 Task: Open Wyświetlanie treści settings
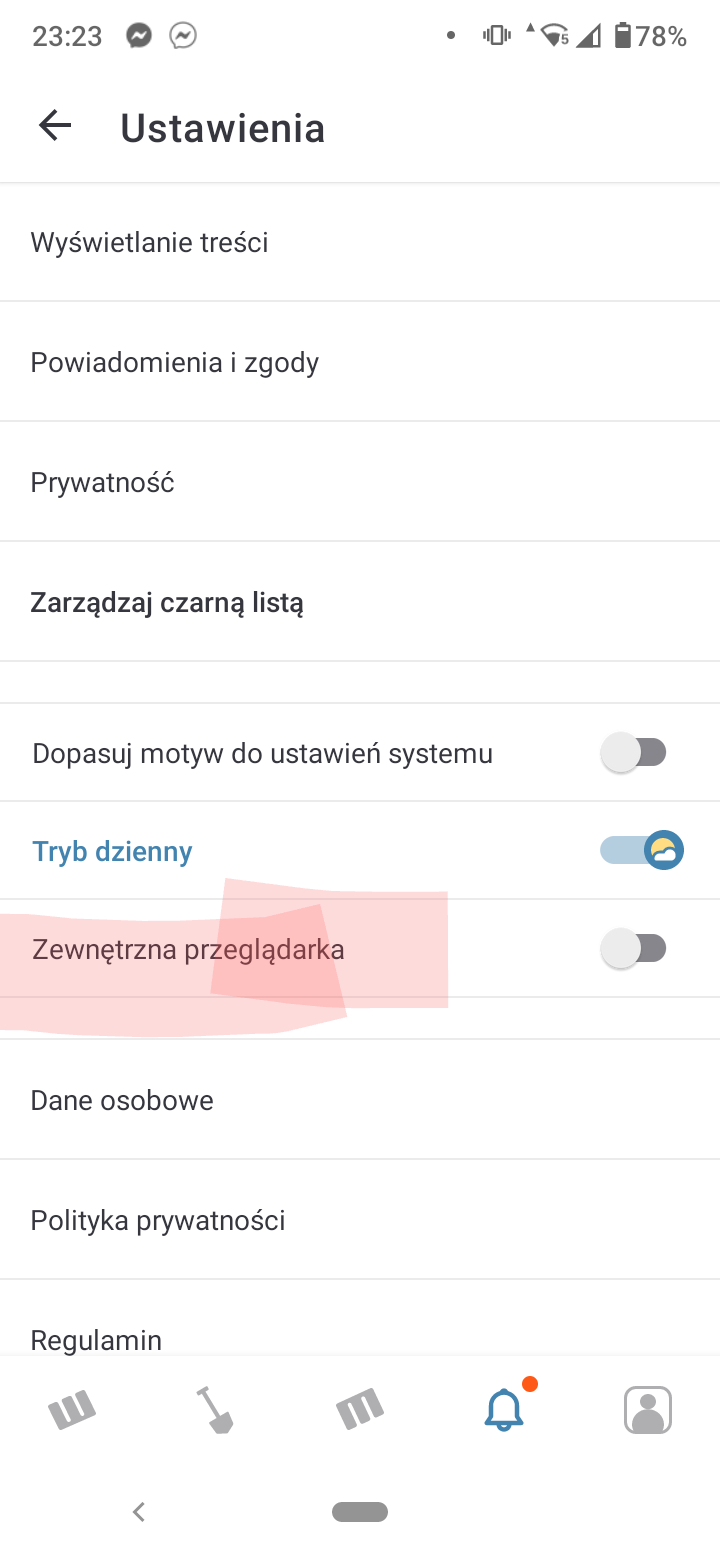150,243
